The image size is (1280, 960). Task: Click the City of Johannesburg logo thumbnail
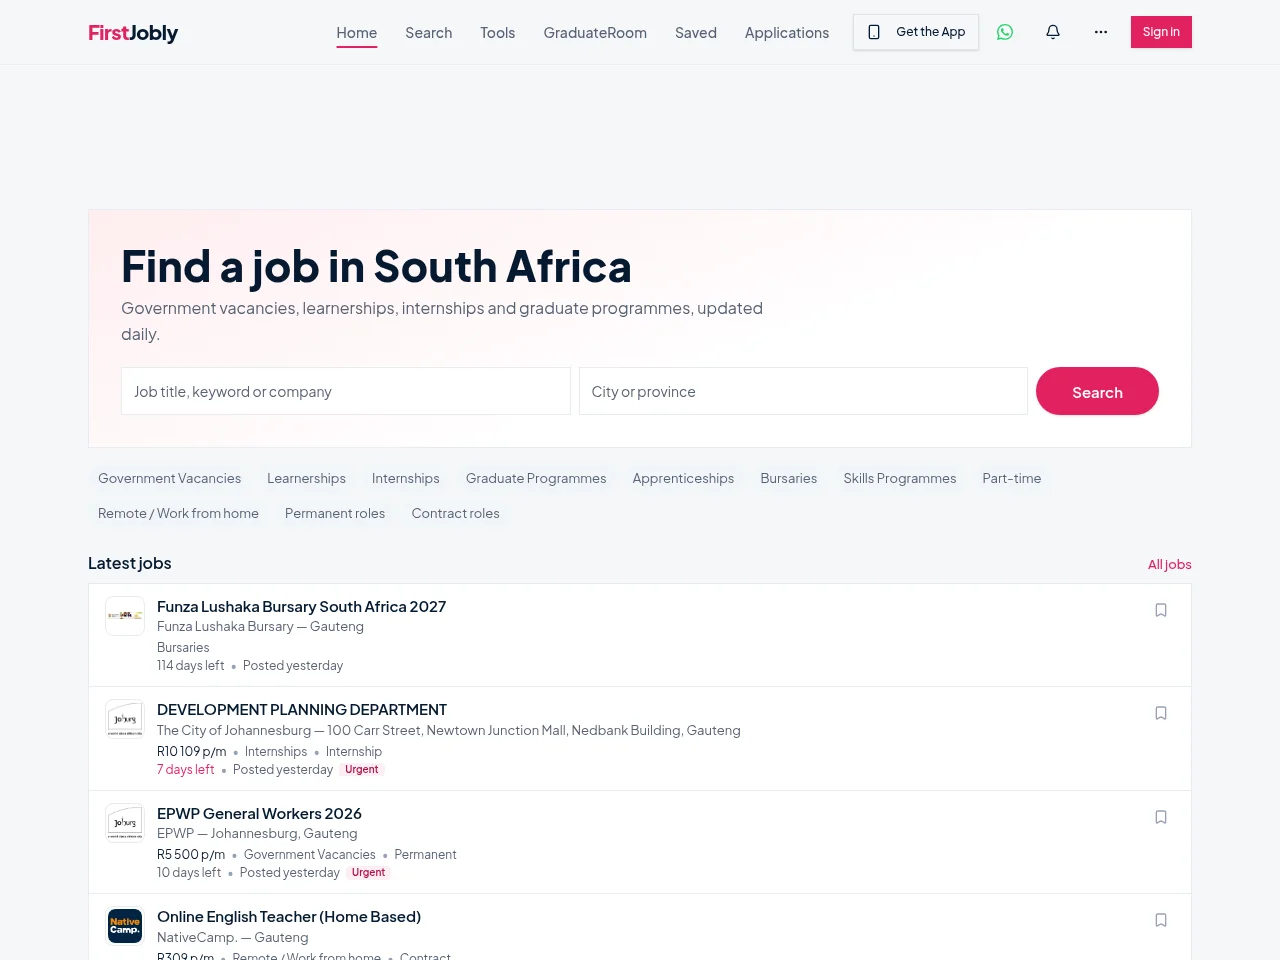point(125,719)
